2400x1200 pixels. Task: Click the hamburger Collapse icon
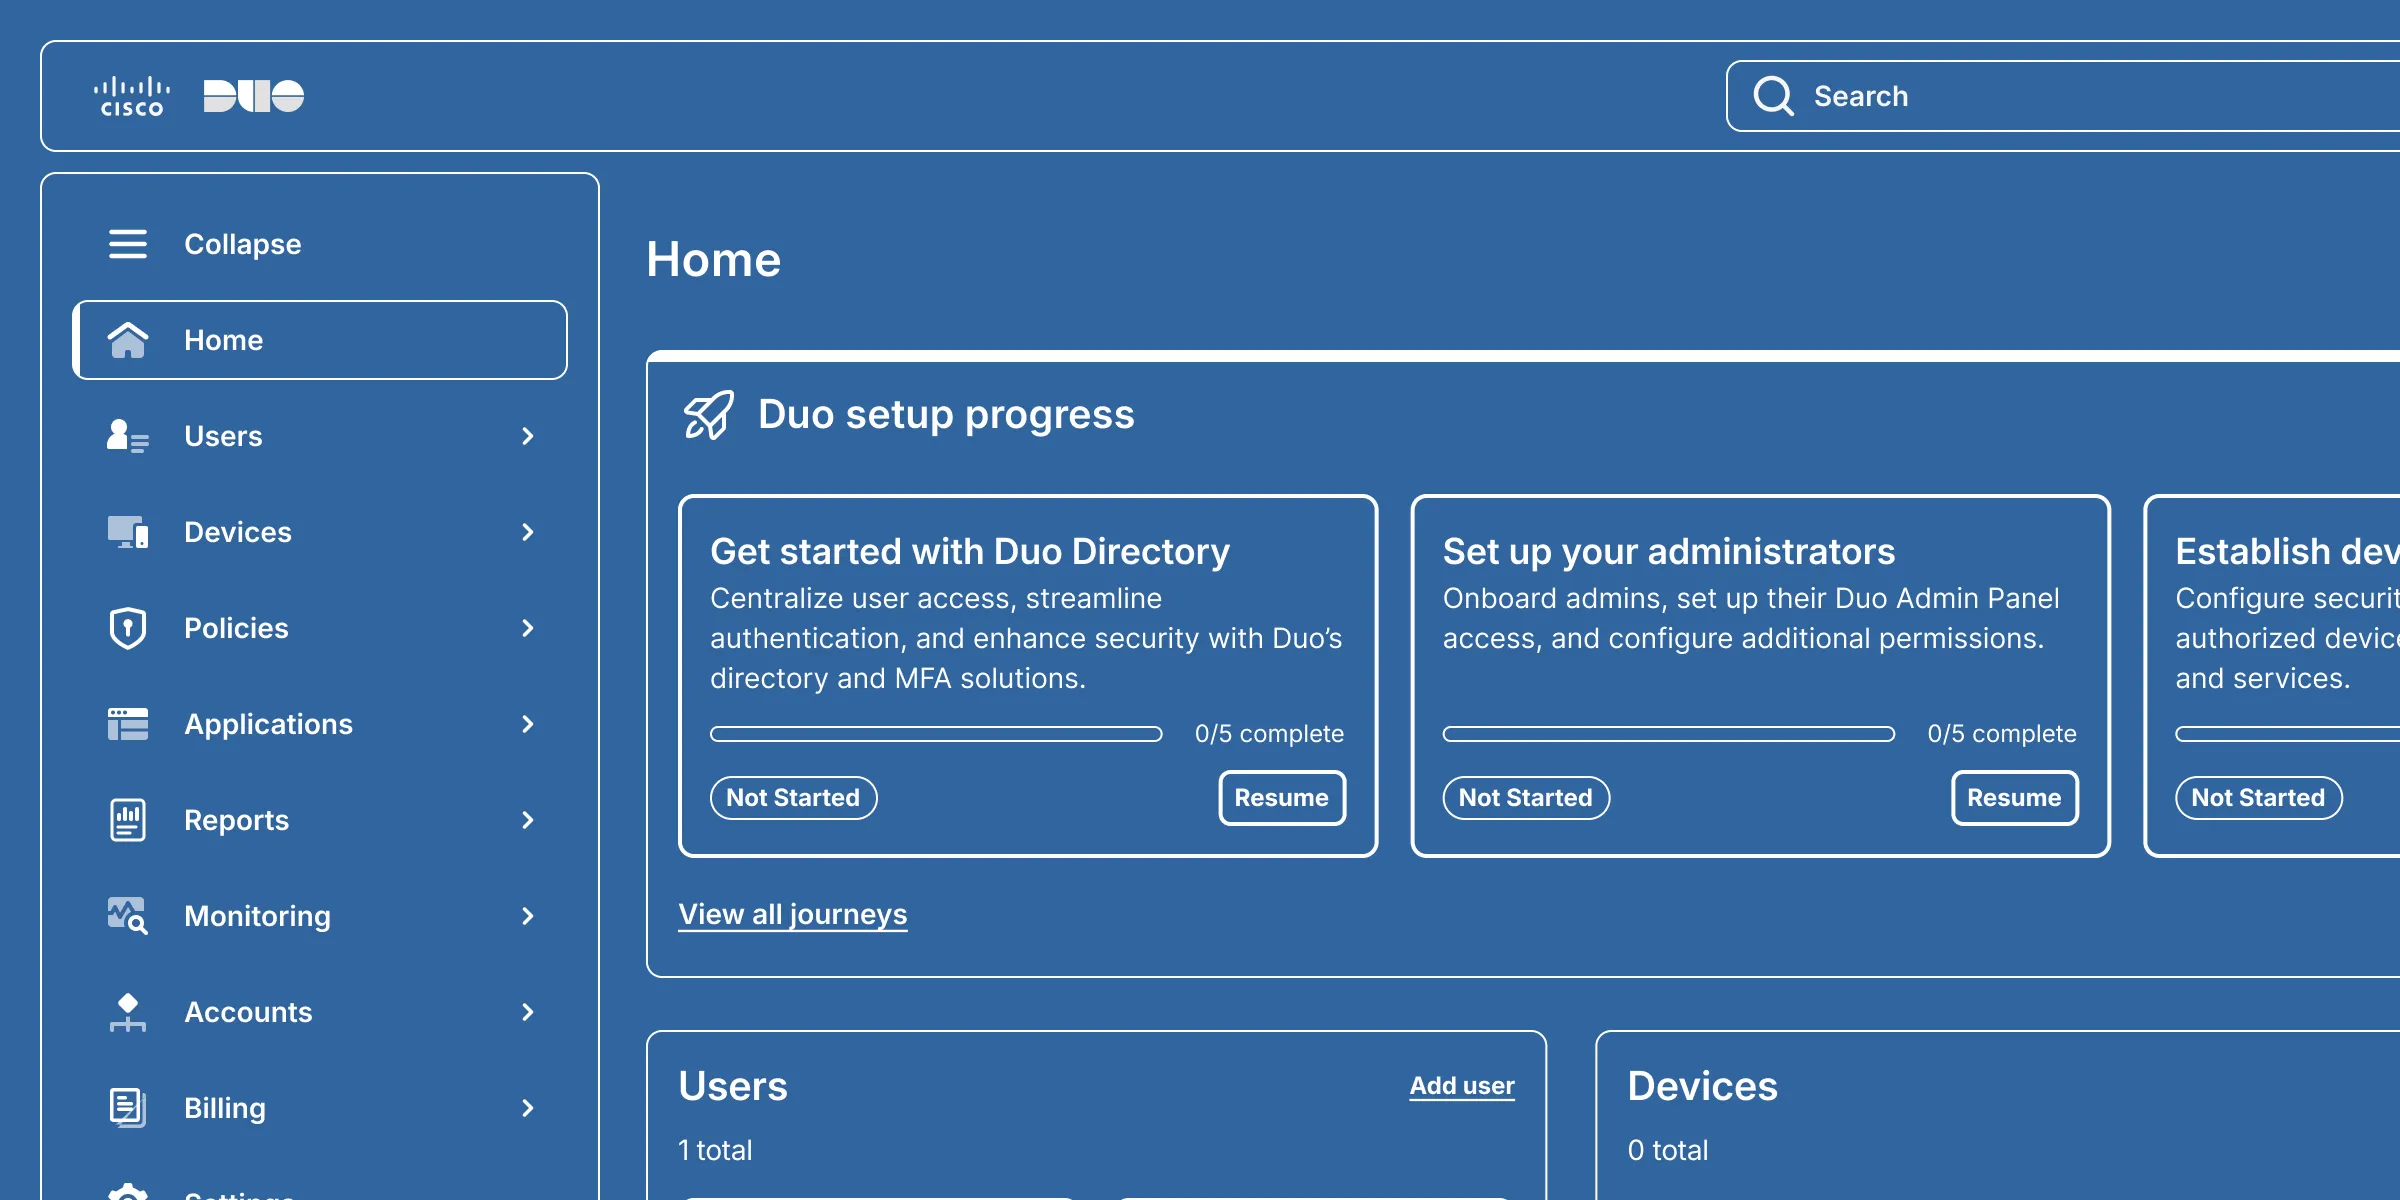click(x=128, y=244)
